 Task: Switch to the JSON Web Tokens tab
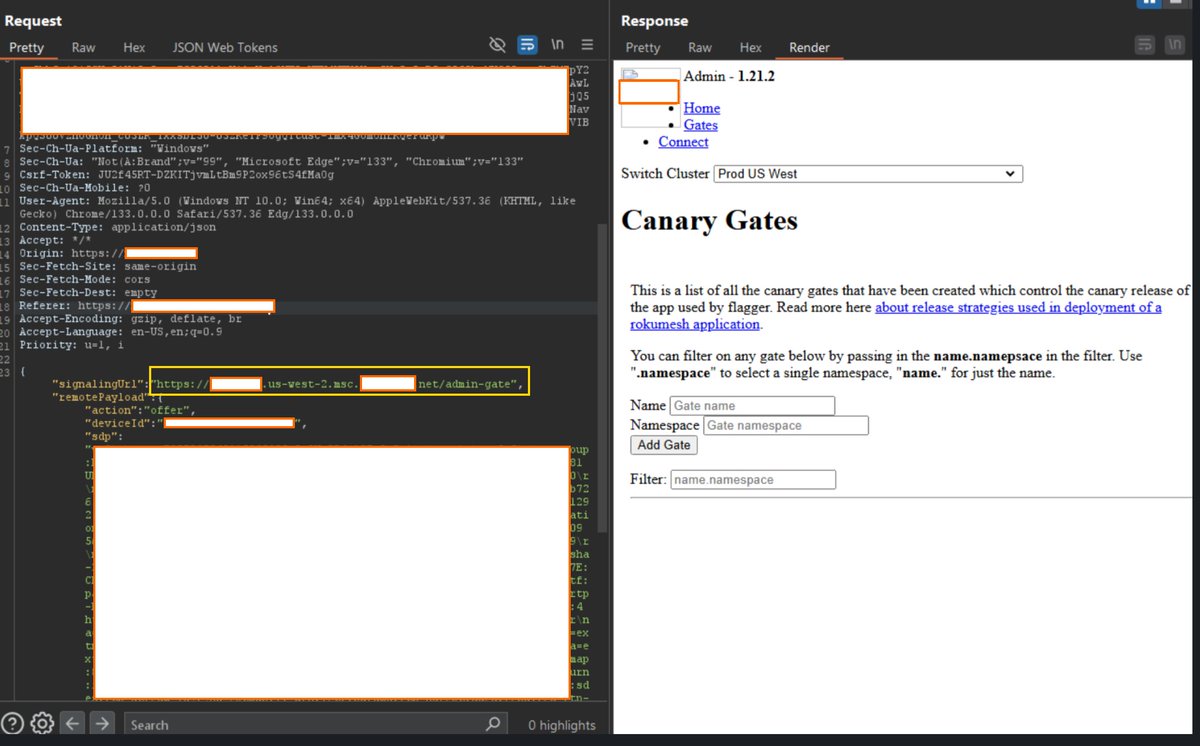point(224,46)
